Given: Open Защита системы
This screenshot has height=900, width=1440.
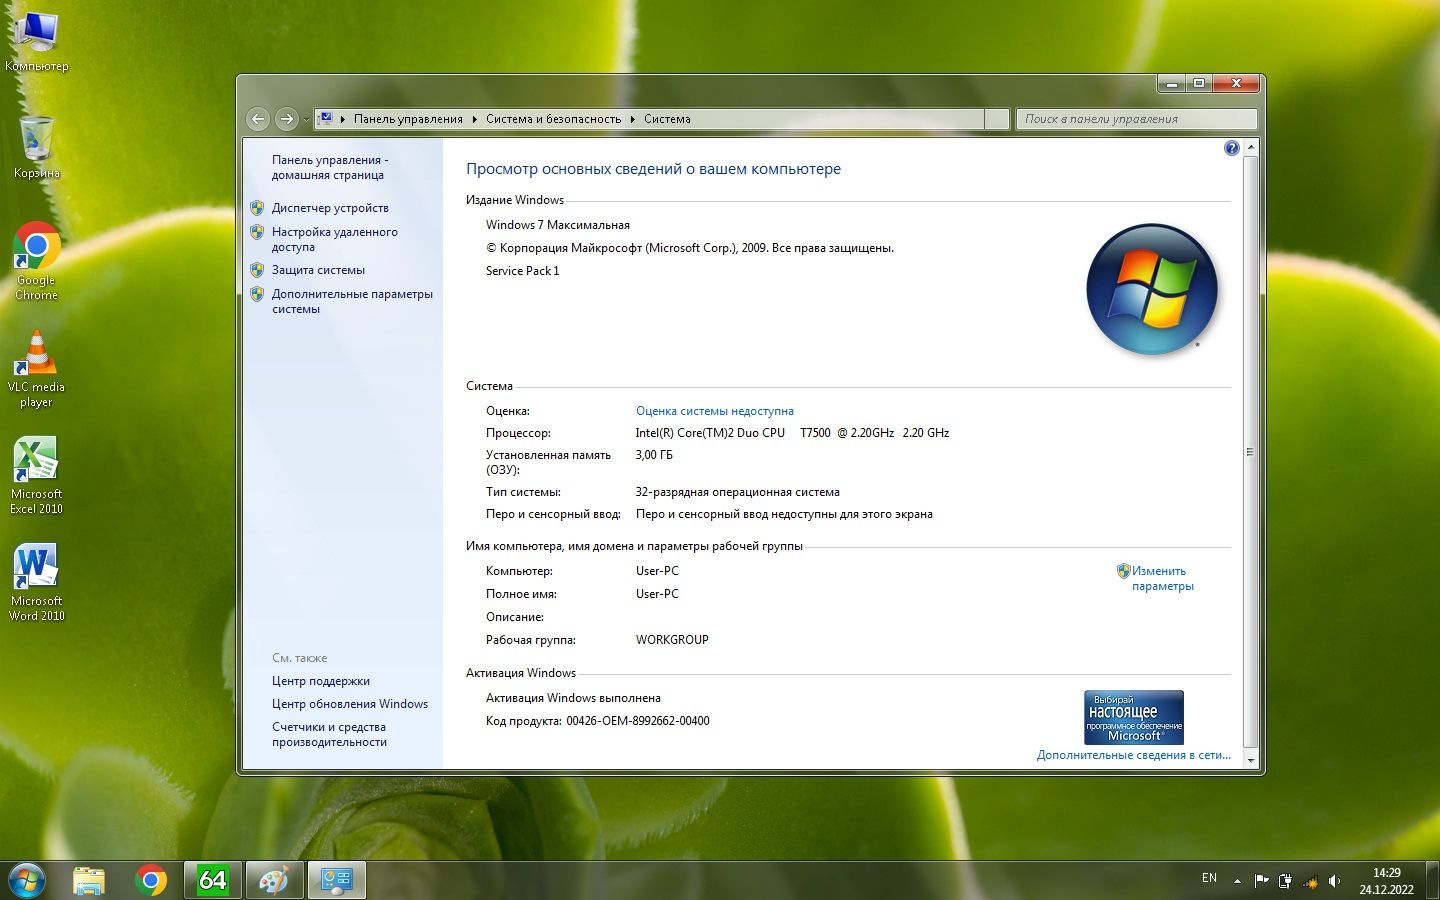Looking at the screenshot, I should pos(318,270).
